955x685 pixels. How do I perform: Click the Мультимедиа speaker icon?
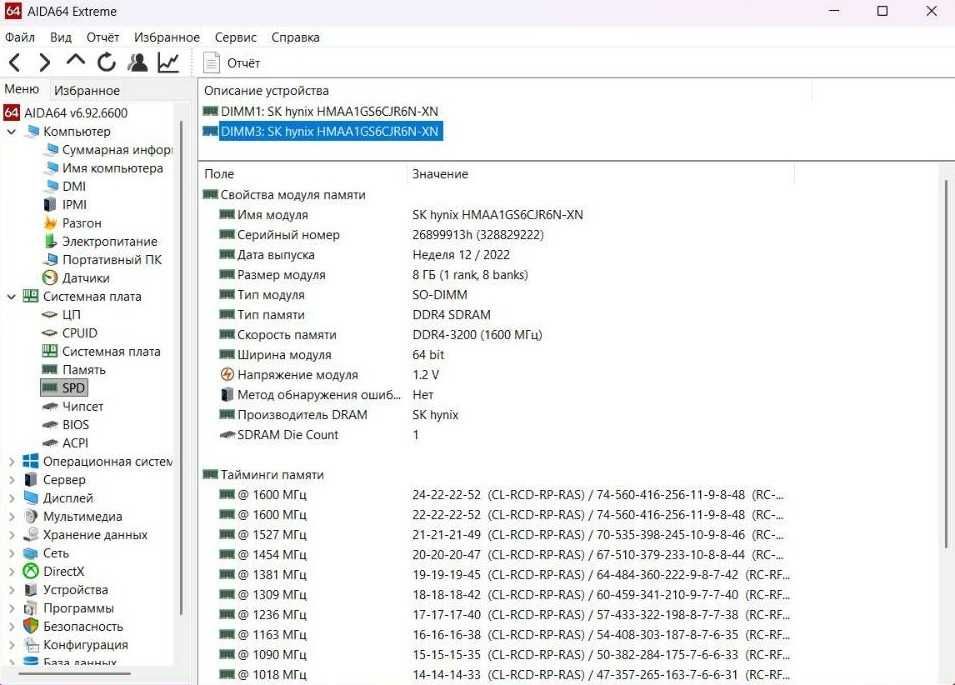(30, 516)
